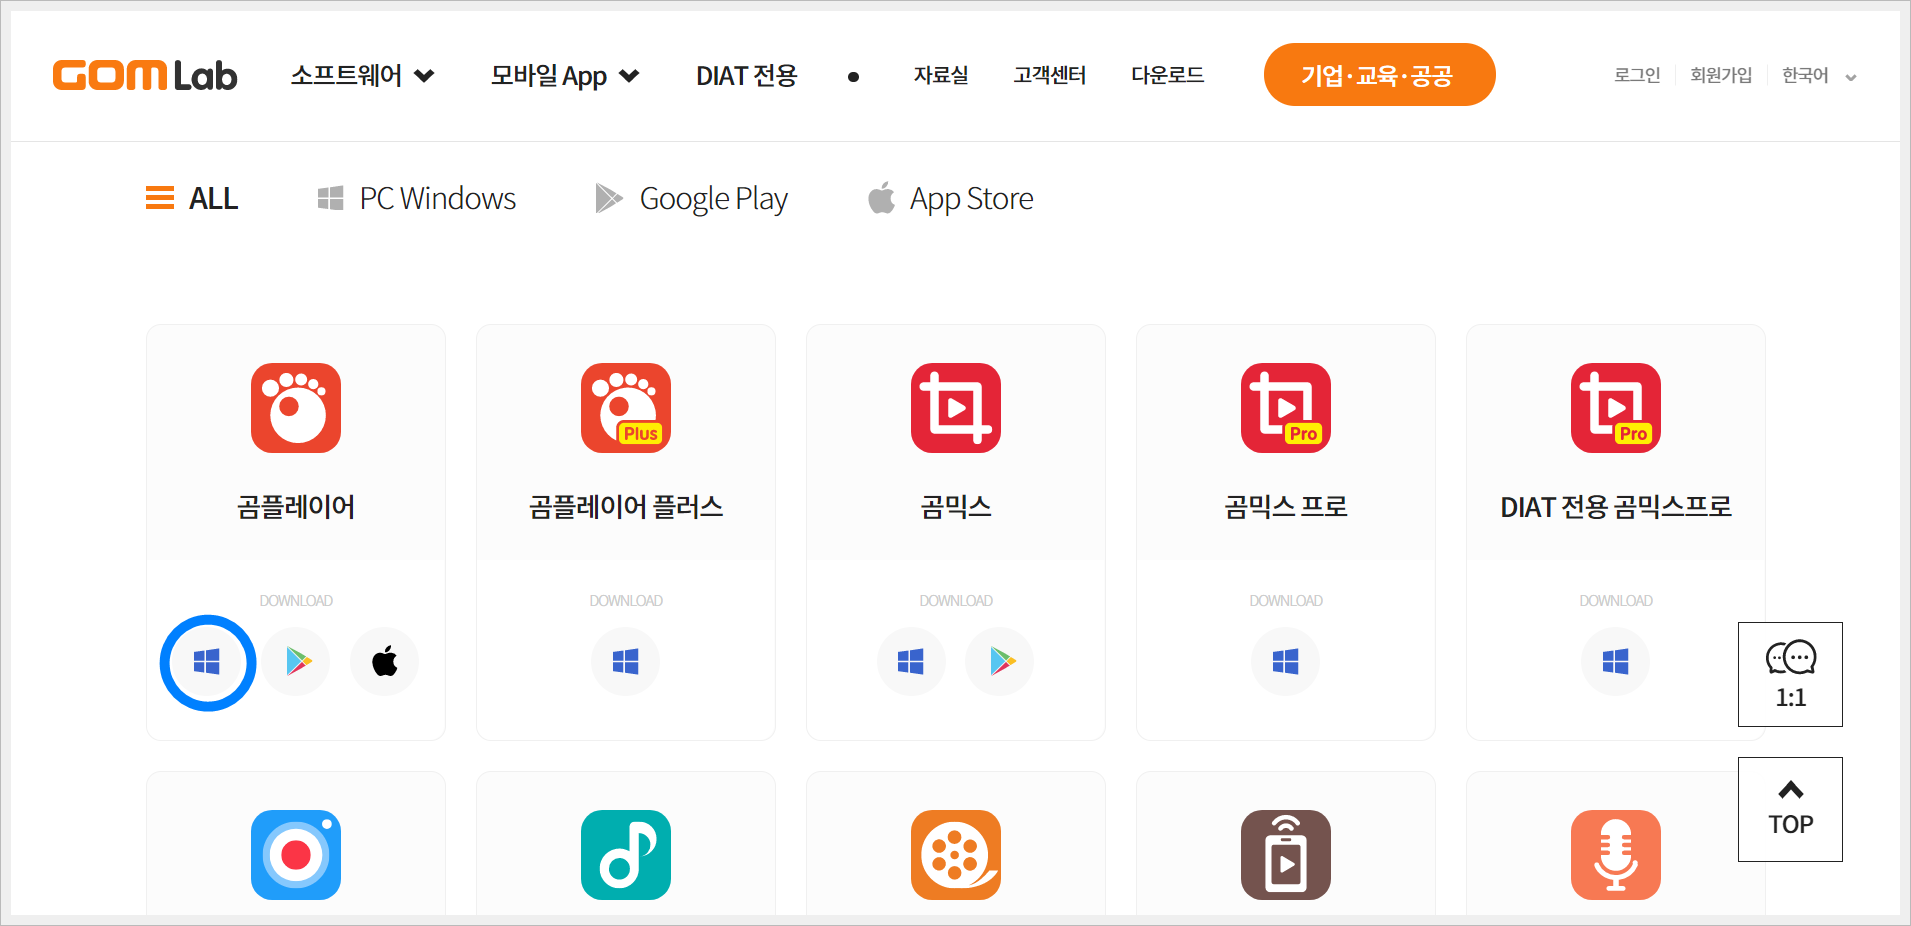Click the 곰믹스 프로 title text

1286,507
